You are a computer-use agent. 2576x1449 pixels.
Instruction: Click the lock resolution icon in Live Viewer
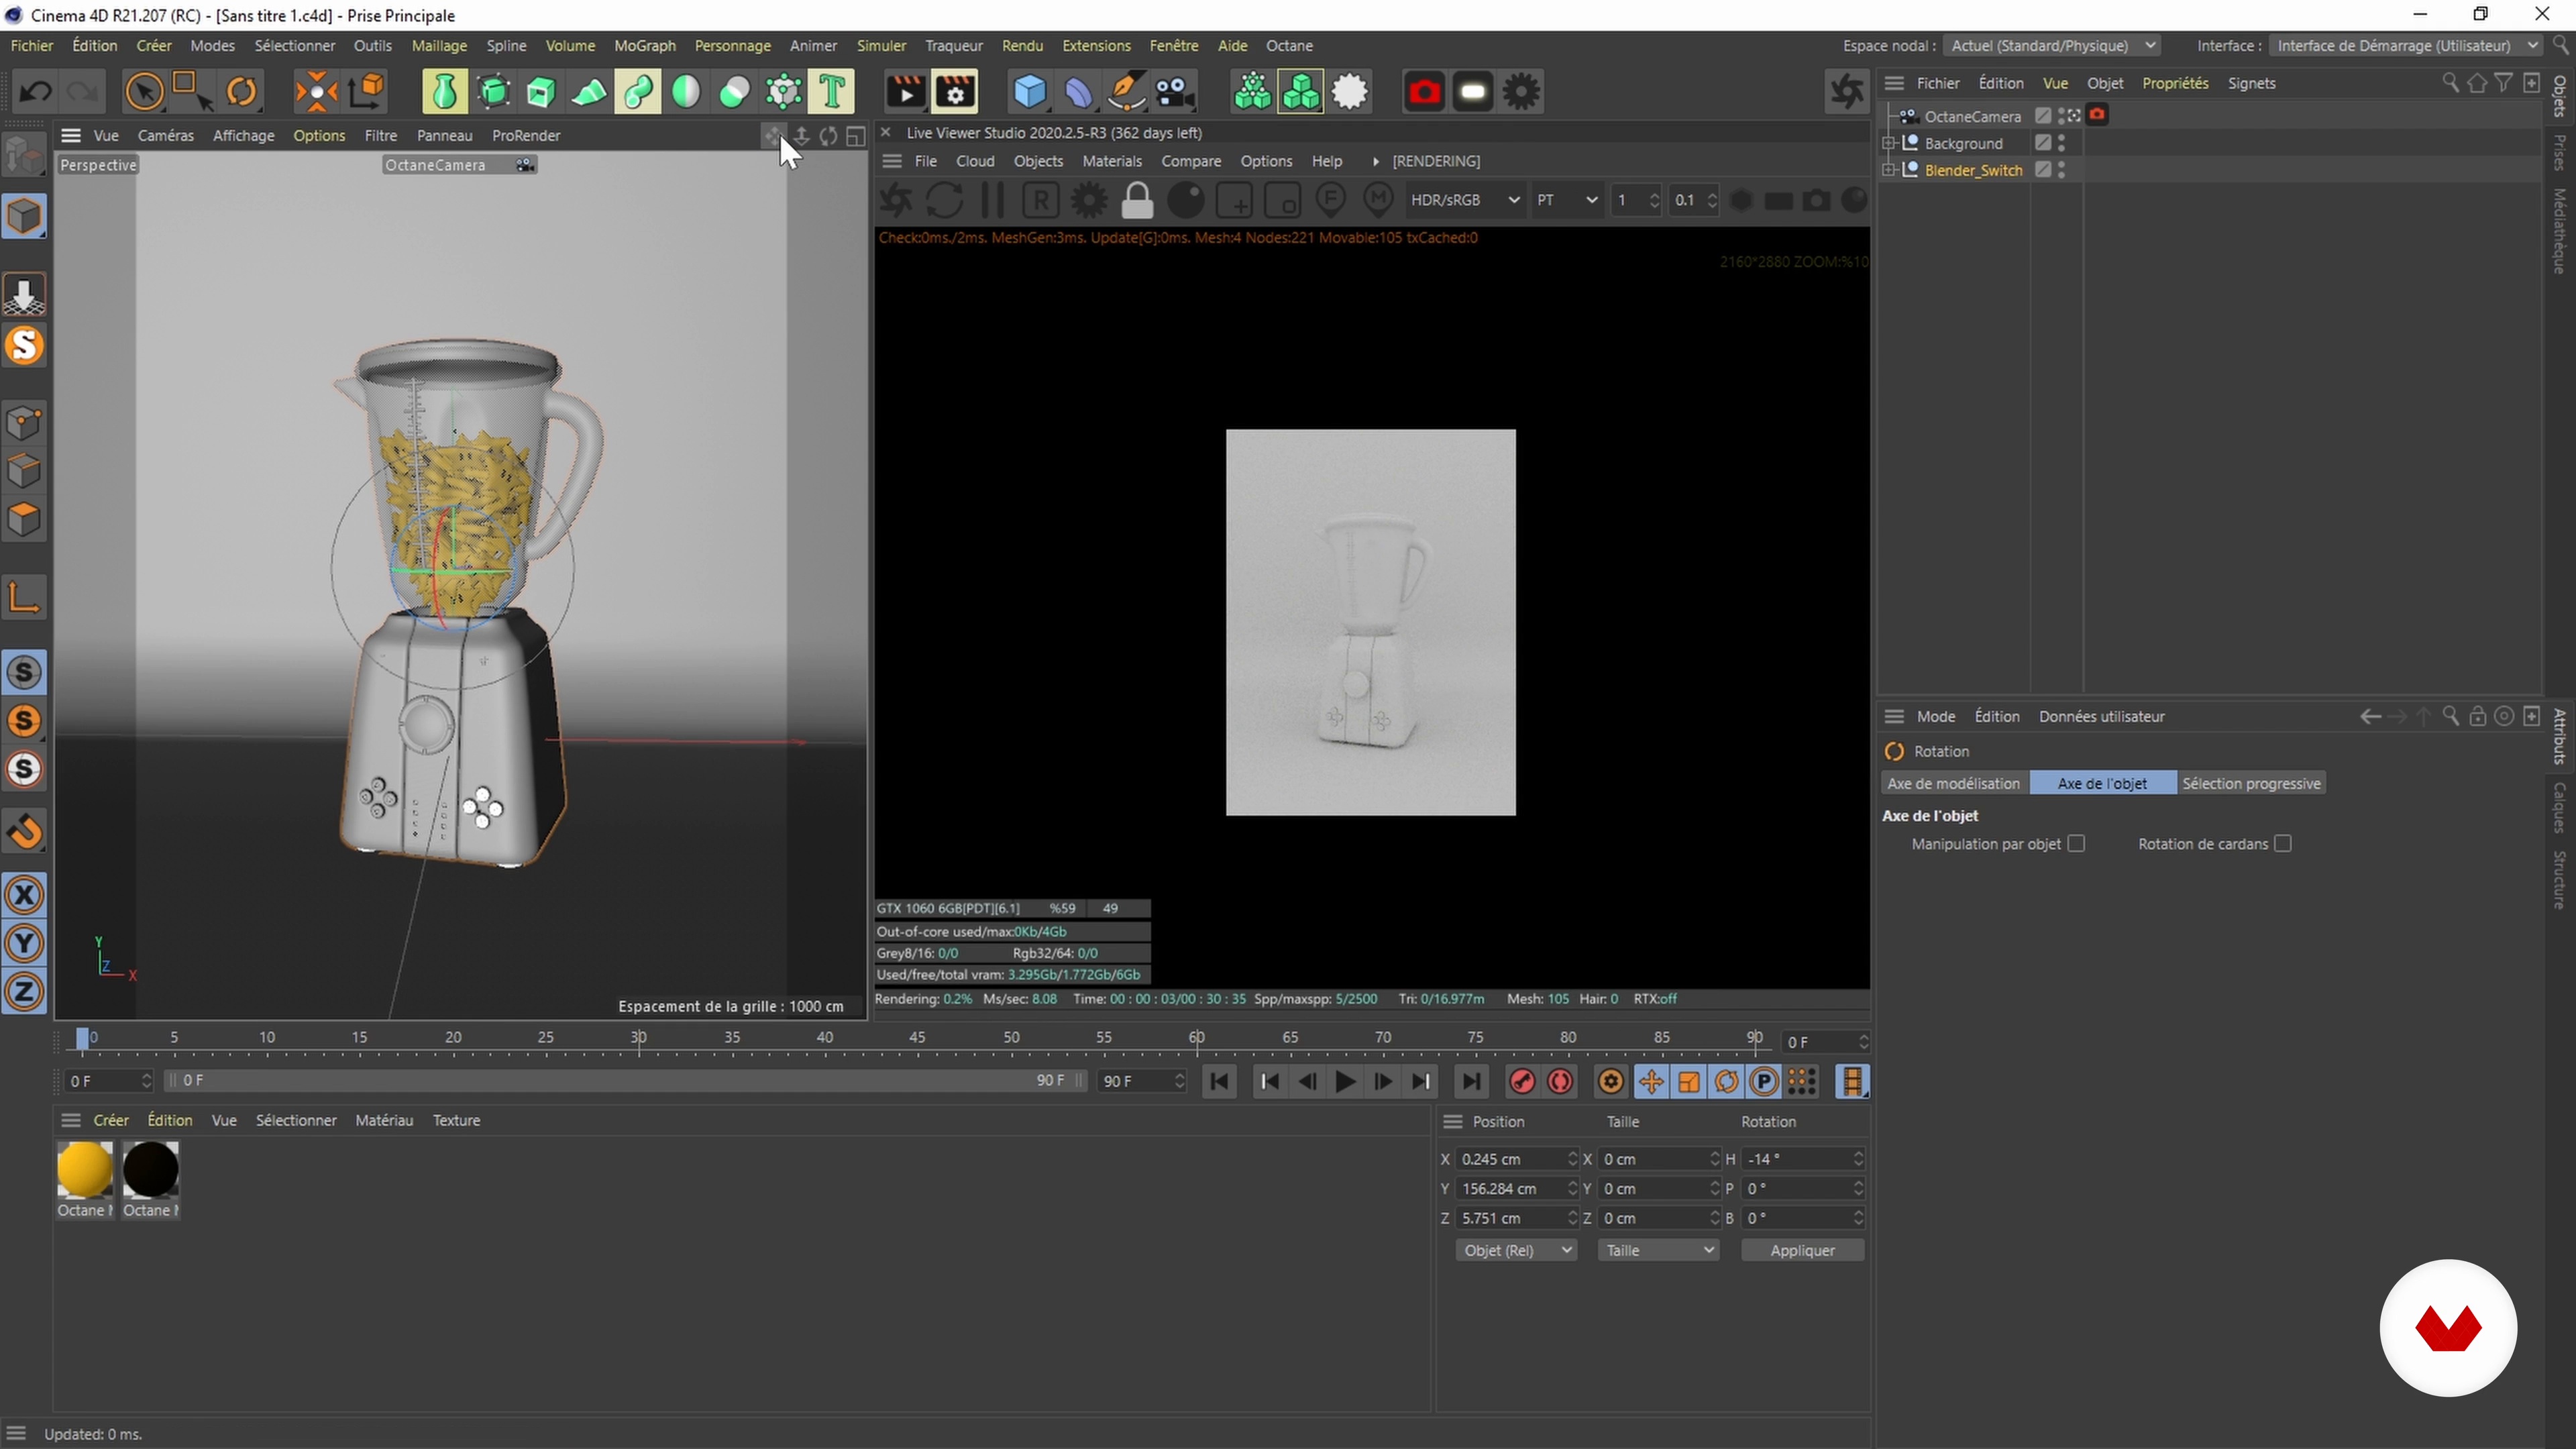[x=1137, y=201]
